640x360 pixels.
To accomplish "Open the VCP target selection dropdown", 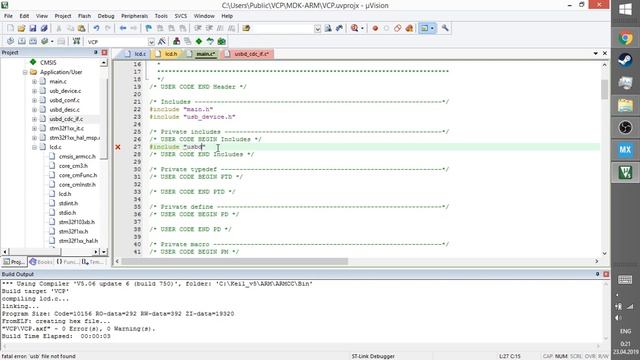I will [151, 42].
